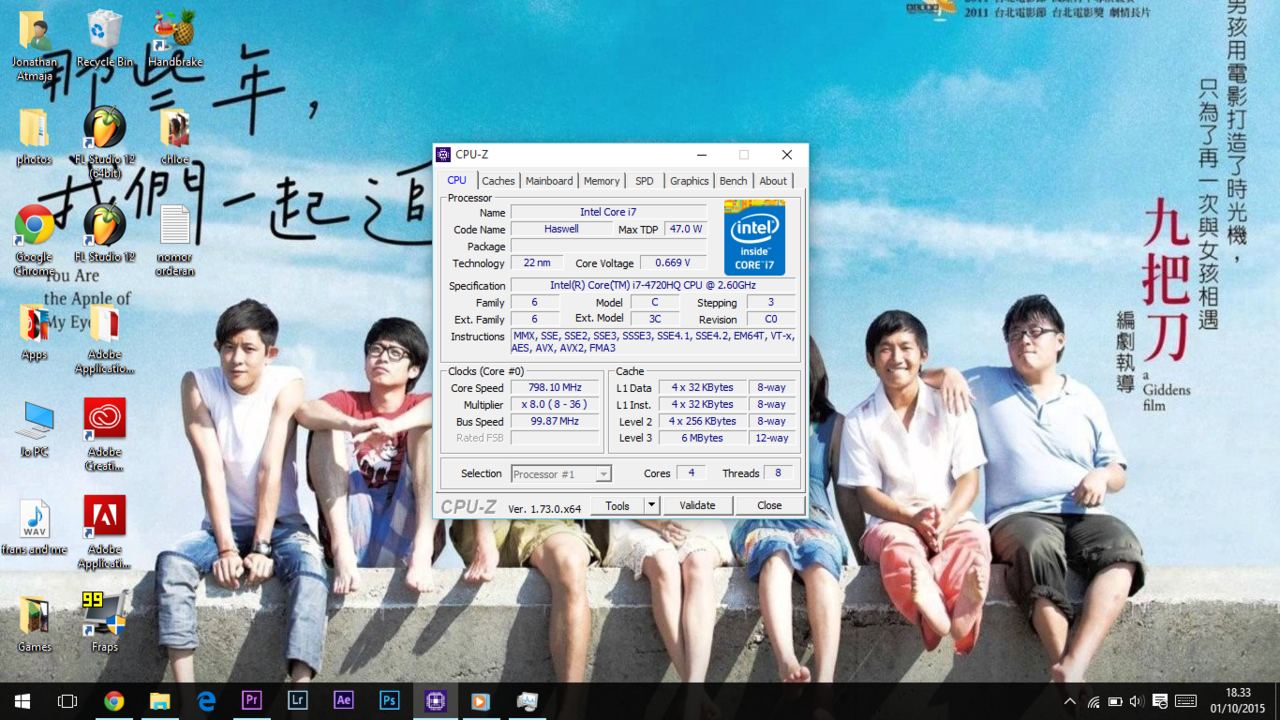
Task: Switch to the SPD tab
Action: pyautogui.click(x=644, y=181)
